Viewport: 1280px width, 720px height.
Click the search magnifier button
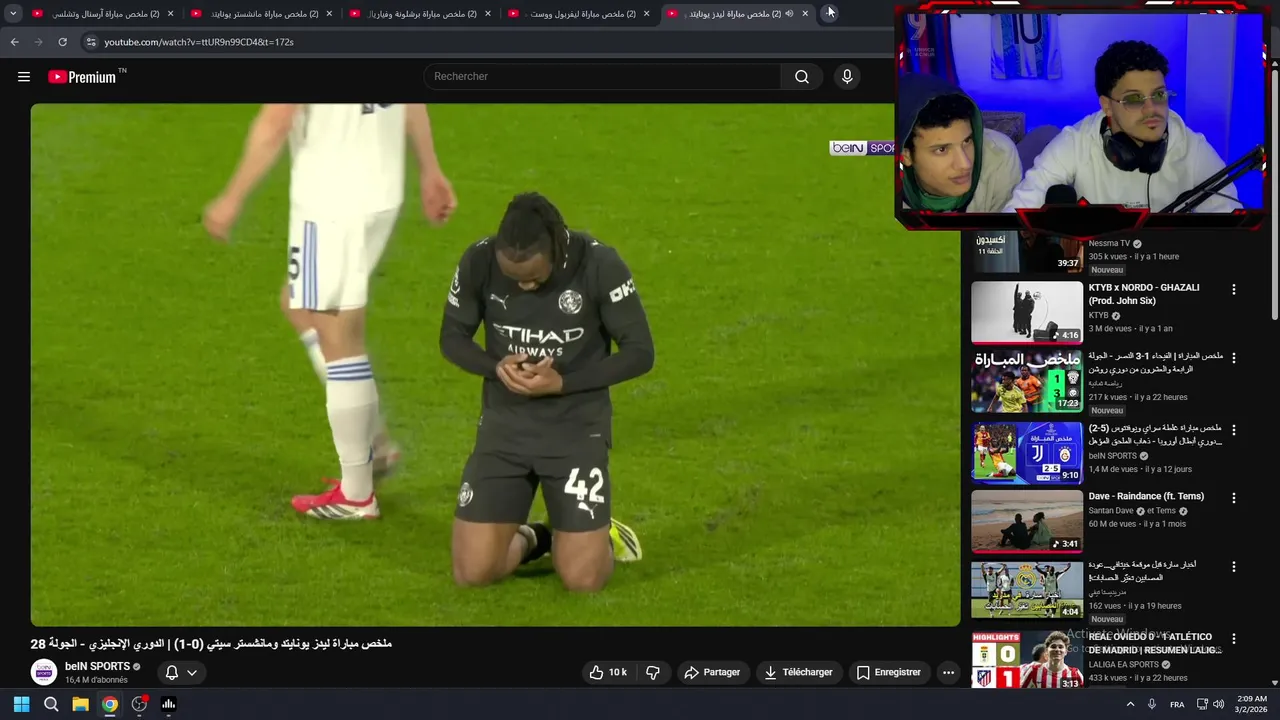point(802,77)
